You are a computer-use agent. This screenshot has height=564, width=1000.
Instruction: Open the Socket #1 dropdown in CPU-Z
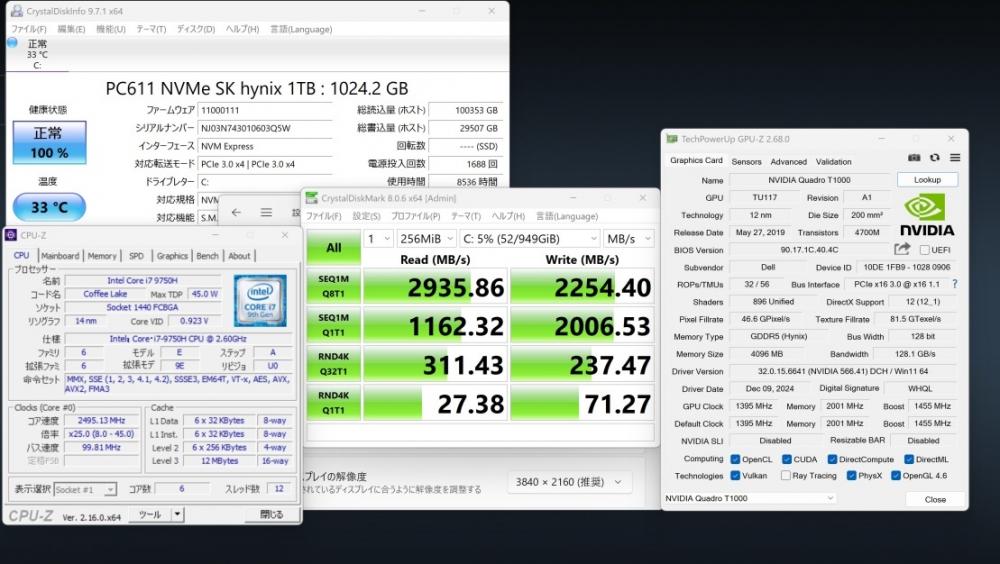(85, 489)
